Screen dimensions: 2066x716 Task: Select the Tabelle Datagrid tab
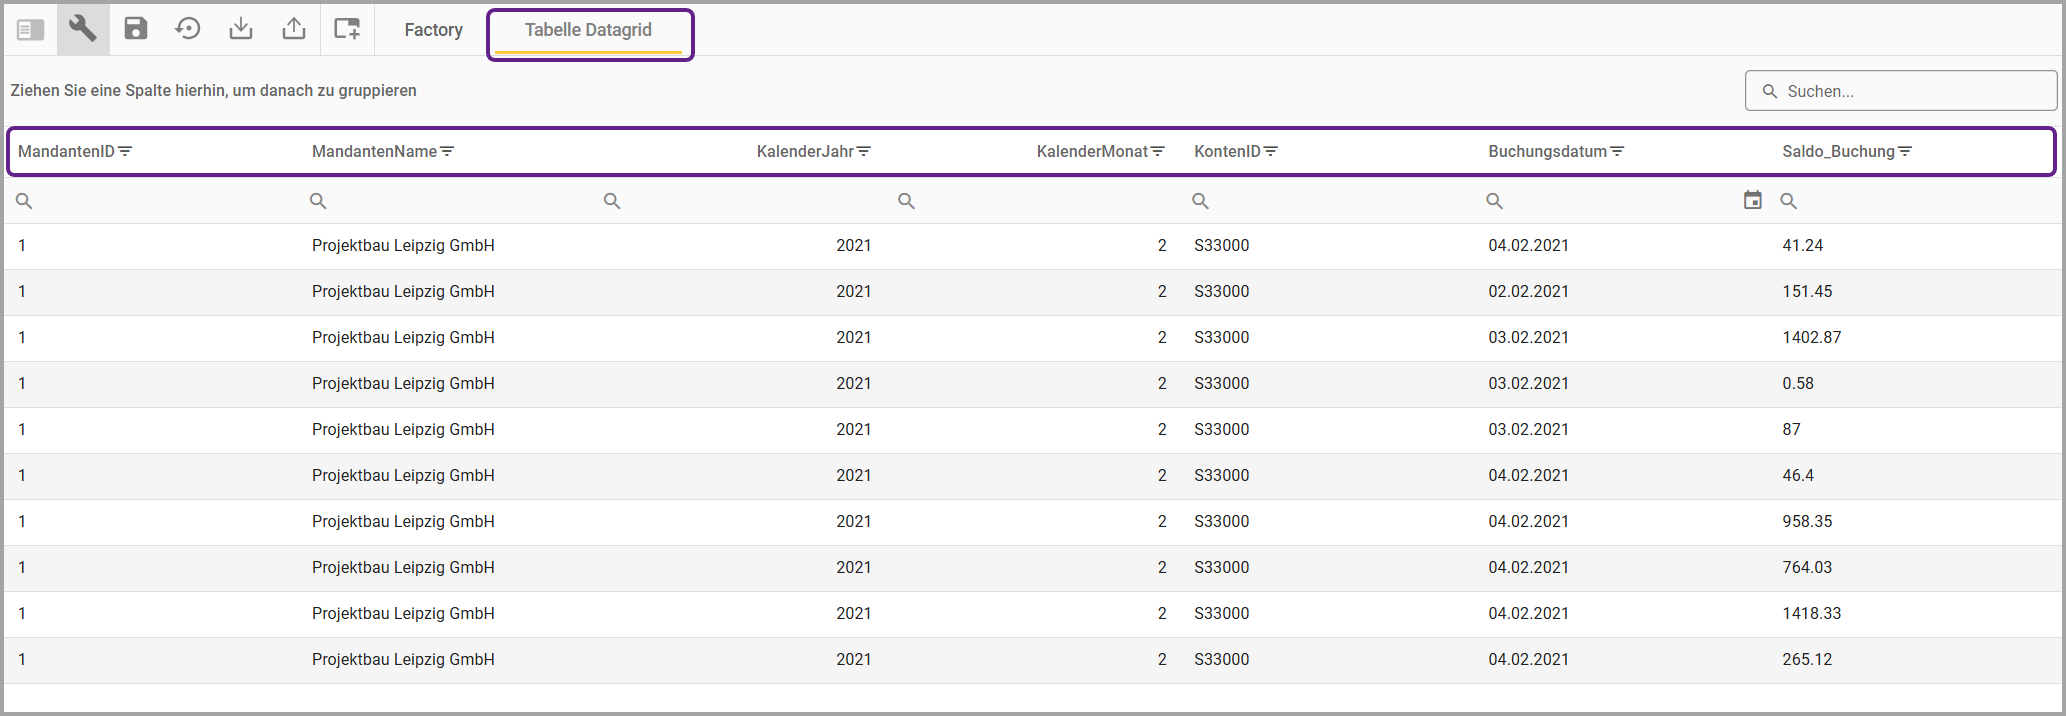[588, 30]
